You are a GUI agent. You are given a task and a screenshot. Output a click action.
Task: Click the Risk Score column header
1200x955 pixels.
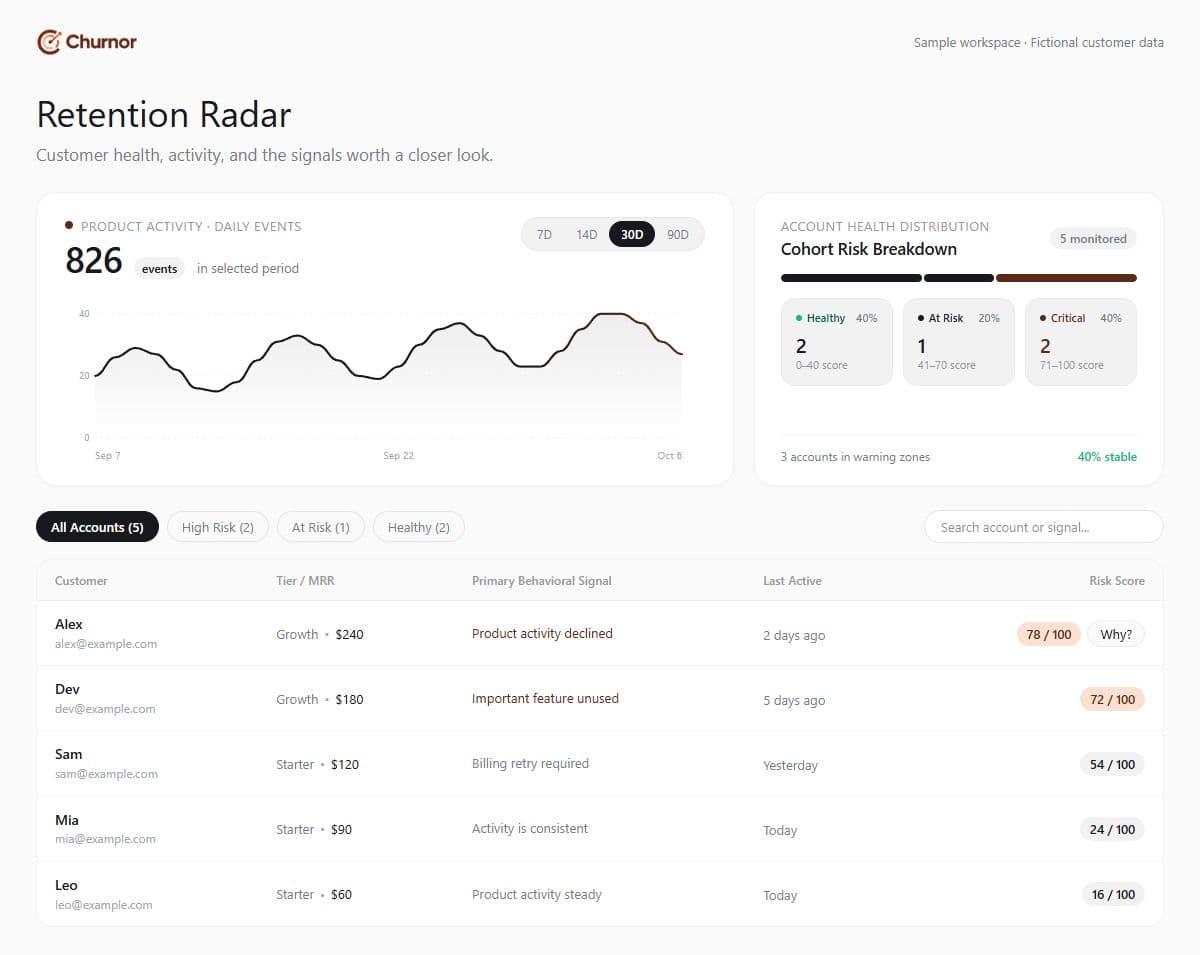click(x=1117, y=581)
